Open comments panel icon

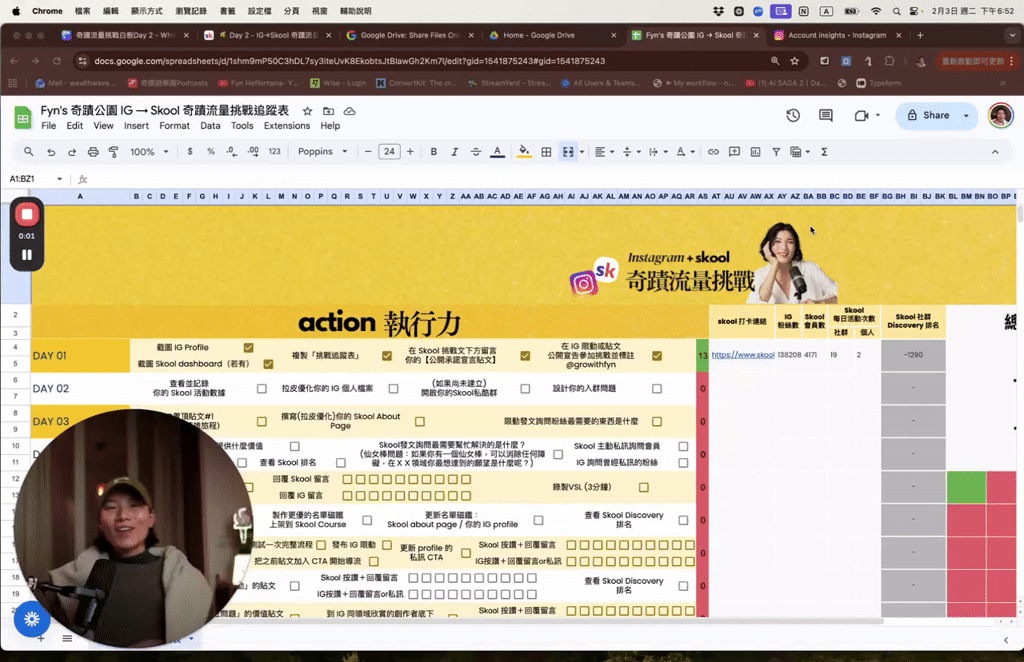pos(825,116)
